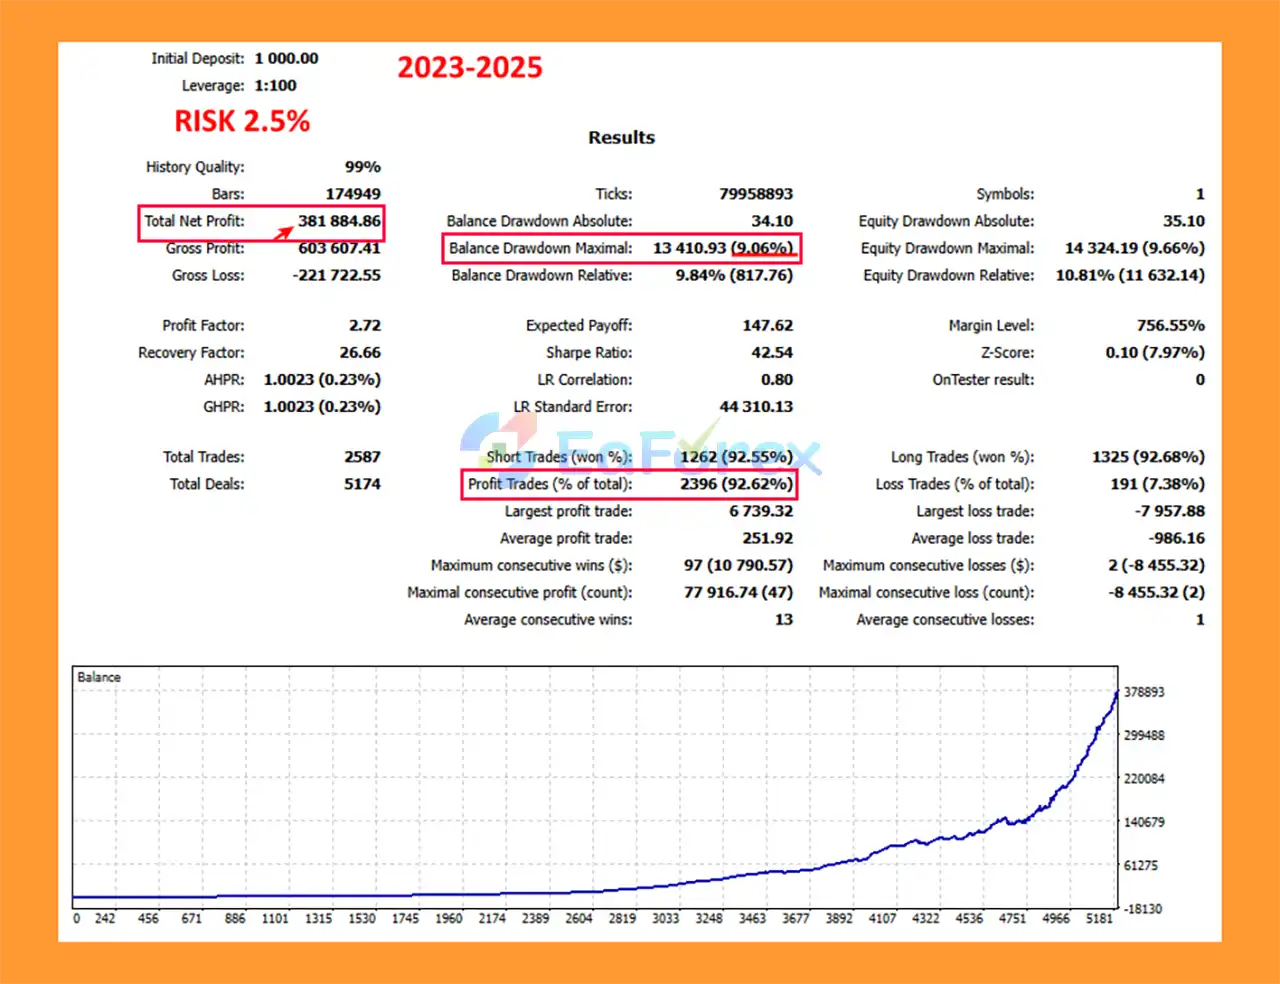This screenshot has width=1280, height=984.
Task: Click Sharpe Ratio value 42.54
Action: [x=772, y=352]
